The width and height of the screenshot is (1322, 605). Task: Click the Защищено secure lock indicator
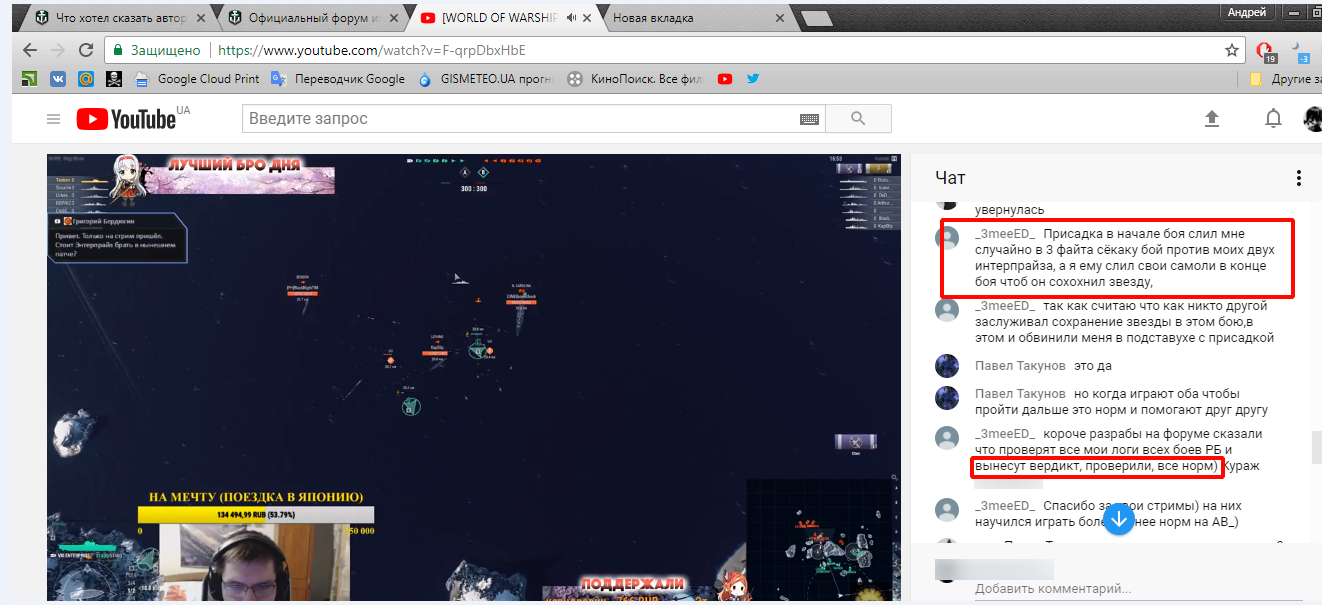(156, 50)
